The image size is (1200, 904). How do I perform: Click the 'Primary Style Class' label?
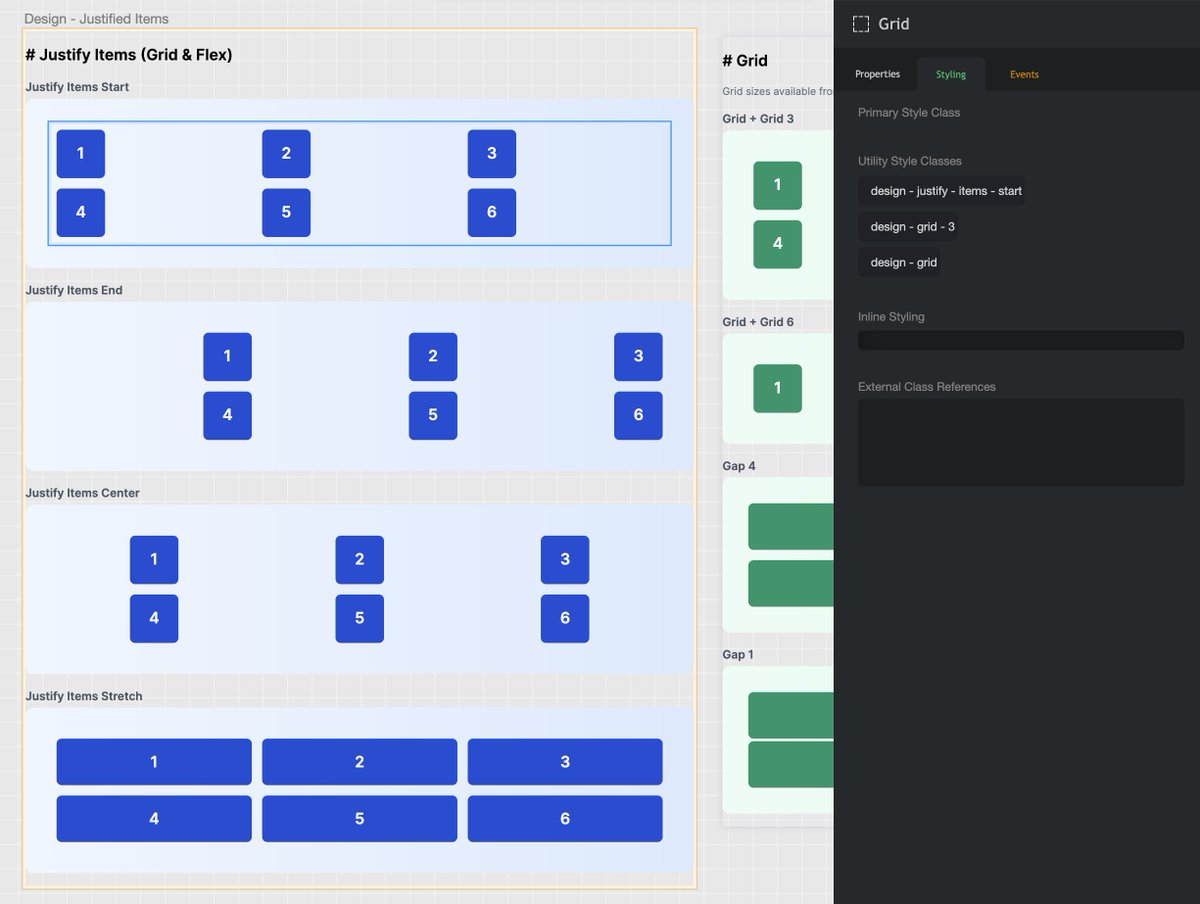click(x=909, y=113)
